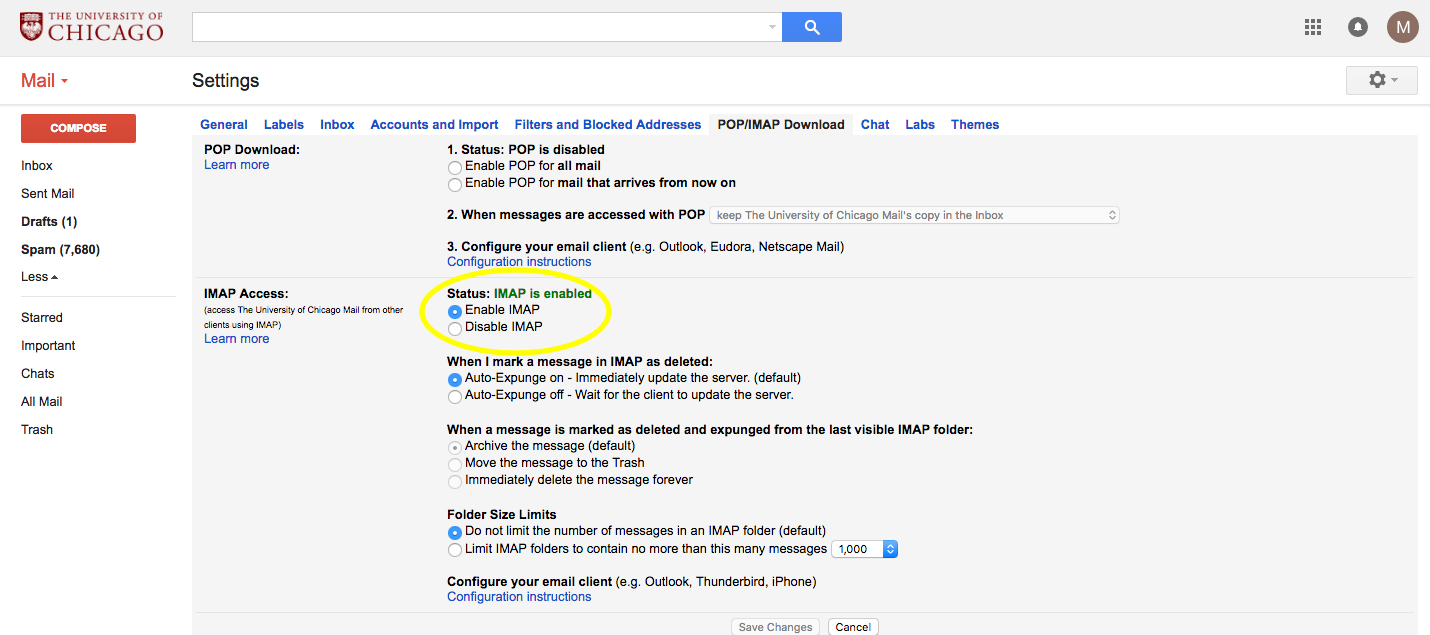Screen dimensions: 1430x635
Task: Open POP Configuration instructions link
Action: [x=519, y=262]
